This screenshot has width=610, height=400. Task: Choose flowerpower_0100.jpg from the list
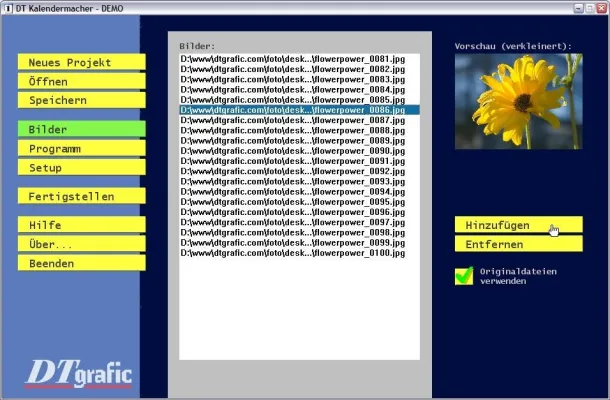[292, 253]
